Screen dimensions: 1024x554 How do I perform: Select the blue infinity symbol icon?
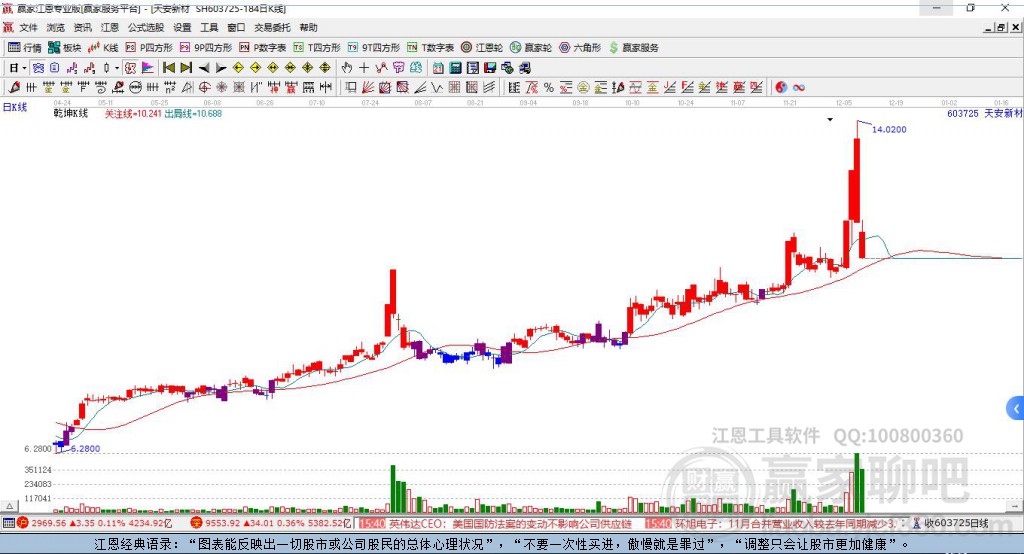tap(799, 88)
